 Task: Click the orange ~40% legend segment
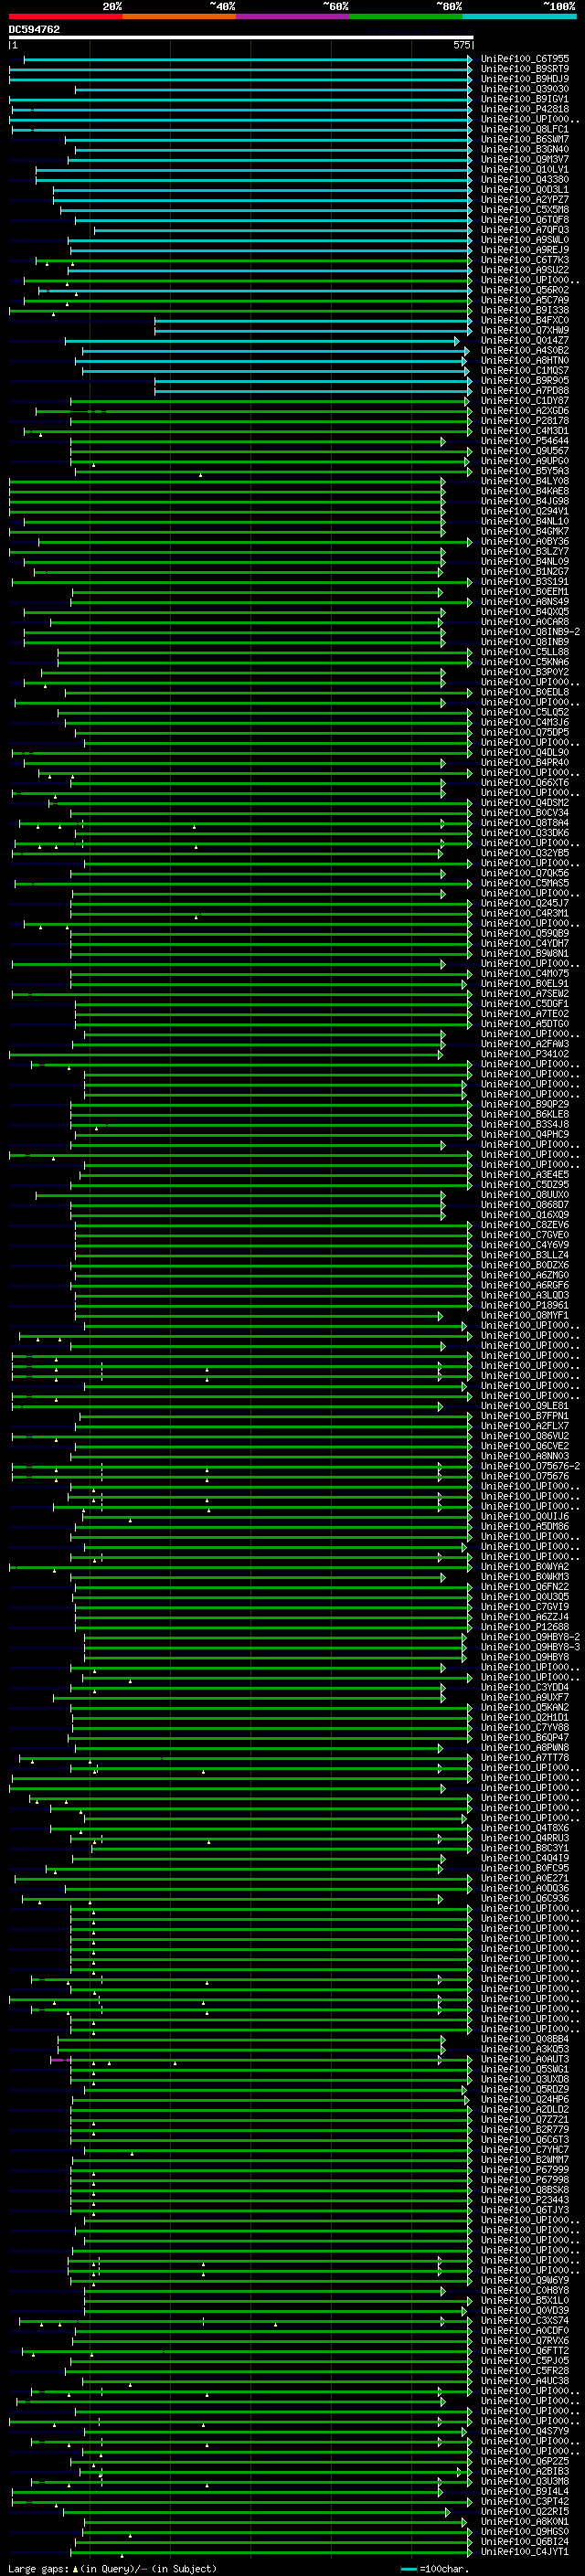pyautogui.click(x=179, y=16)
